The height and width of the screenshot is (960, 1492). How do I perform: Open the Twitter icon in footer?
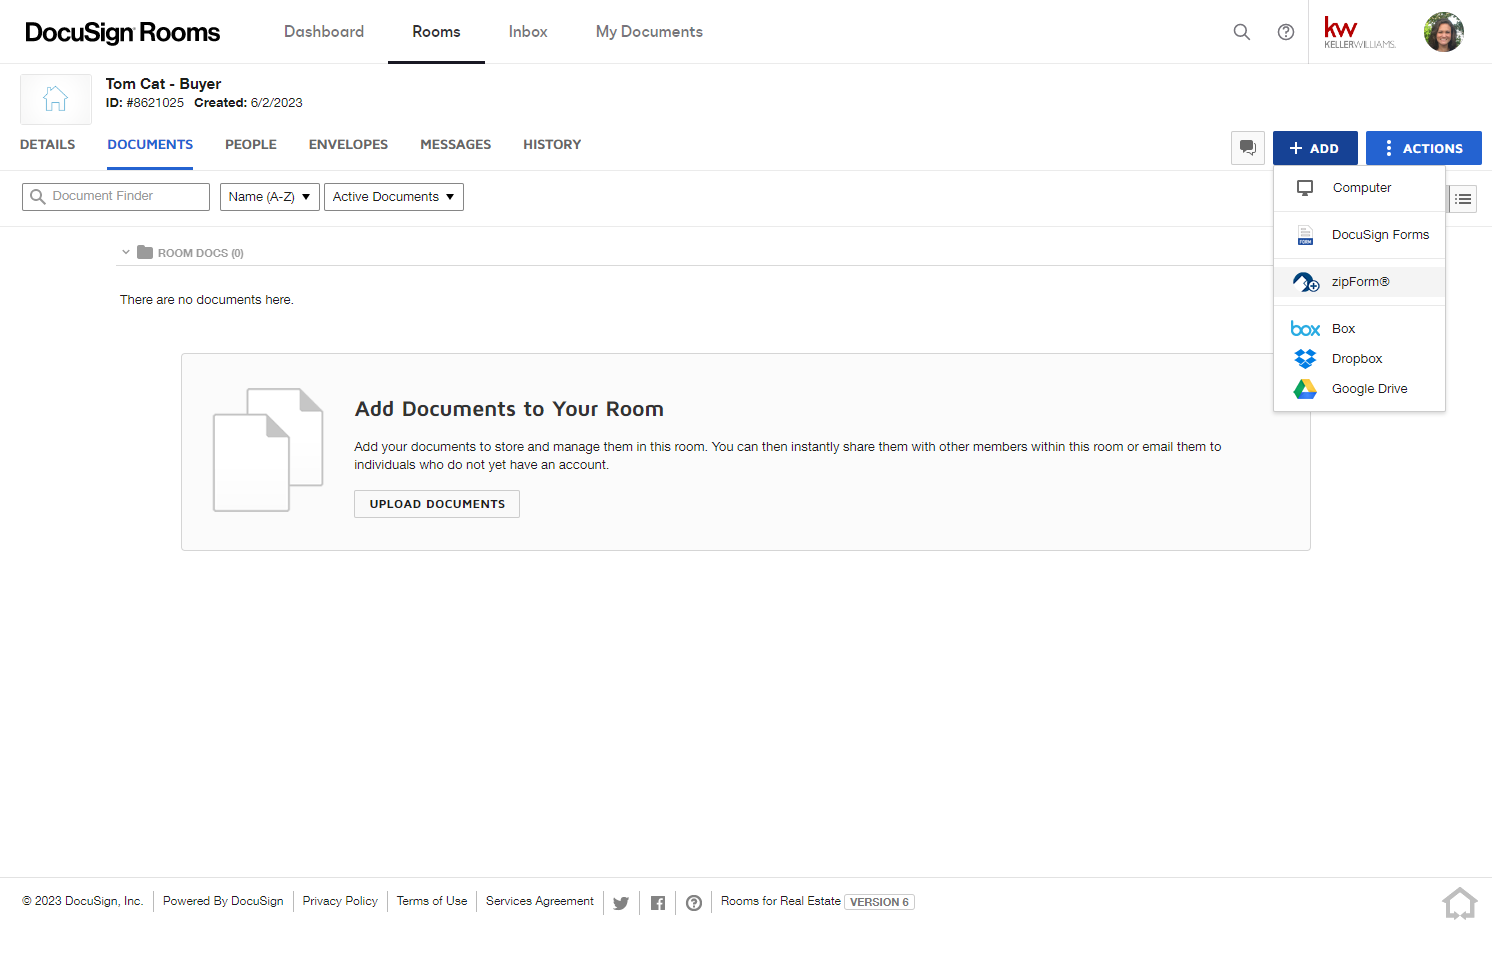620,903
